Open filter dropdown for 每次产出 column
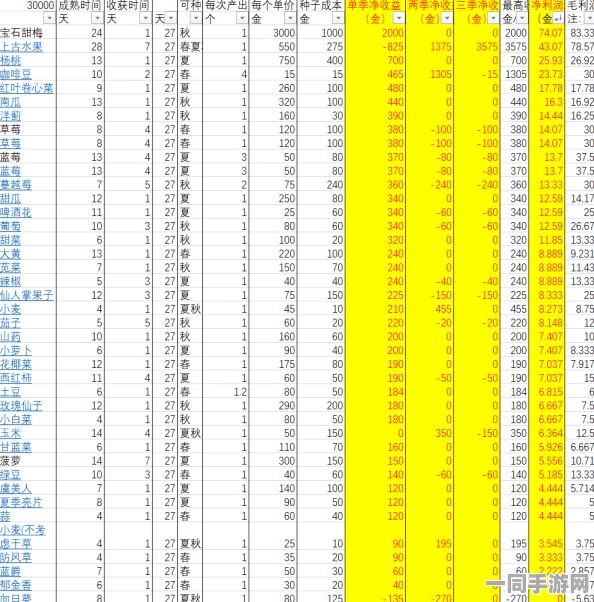 click(x=242, y=18)
